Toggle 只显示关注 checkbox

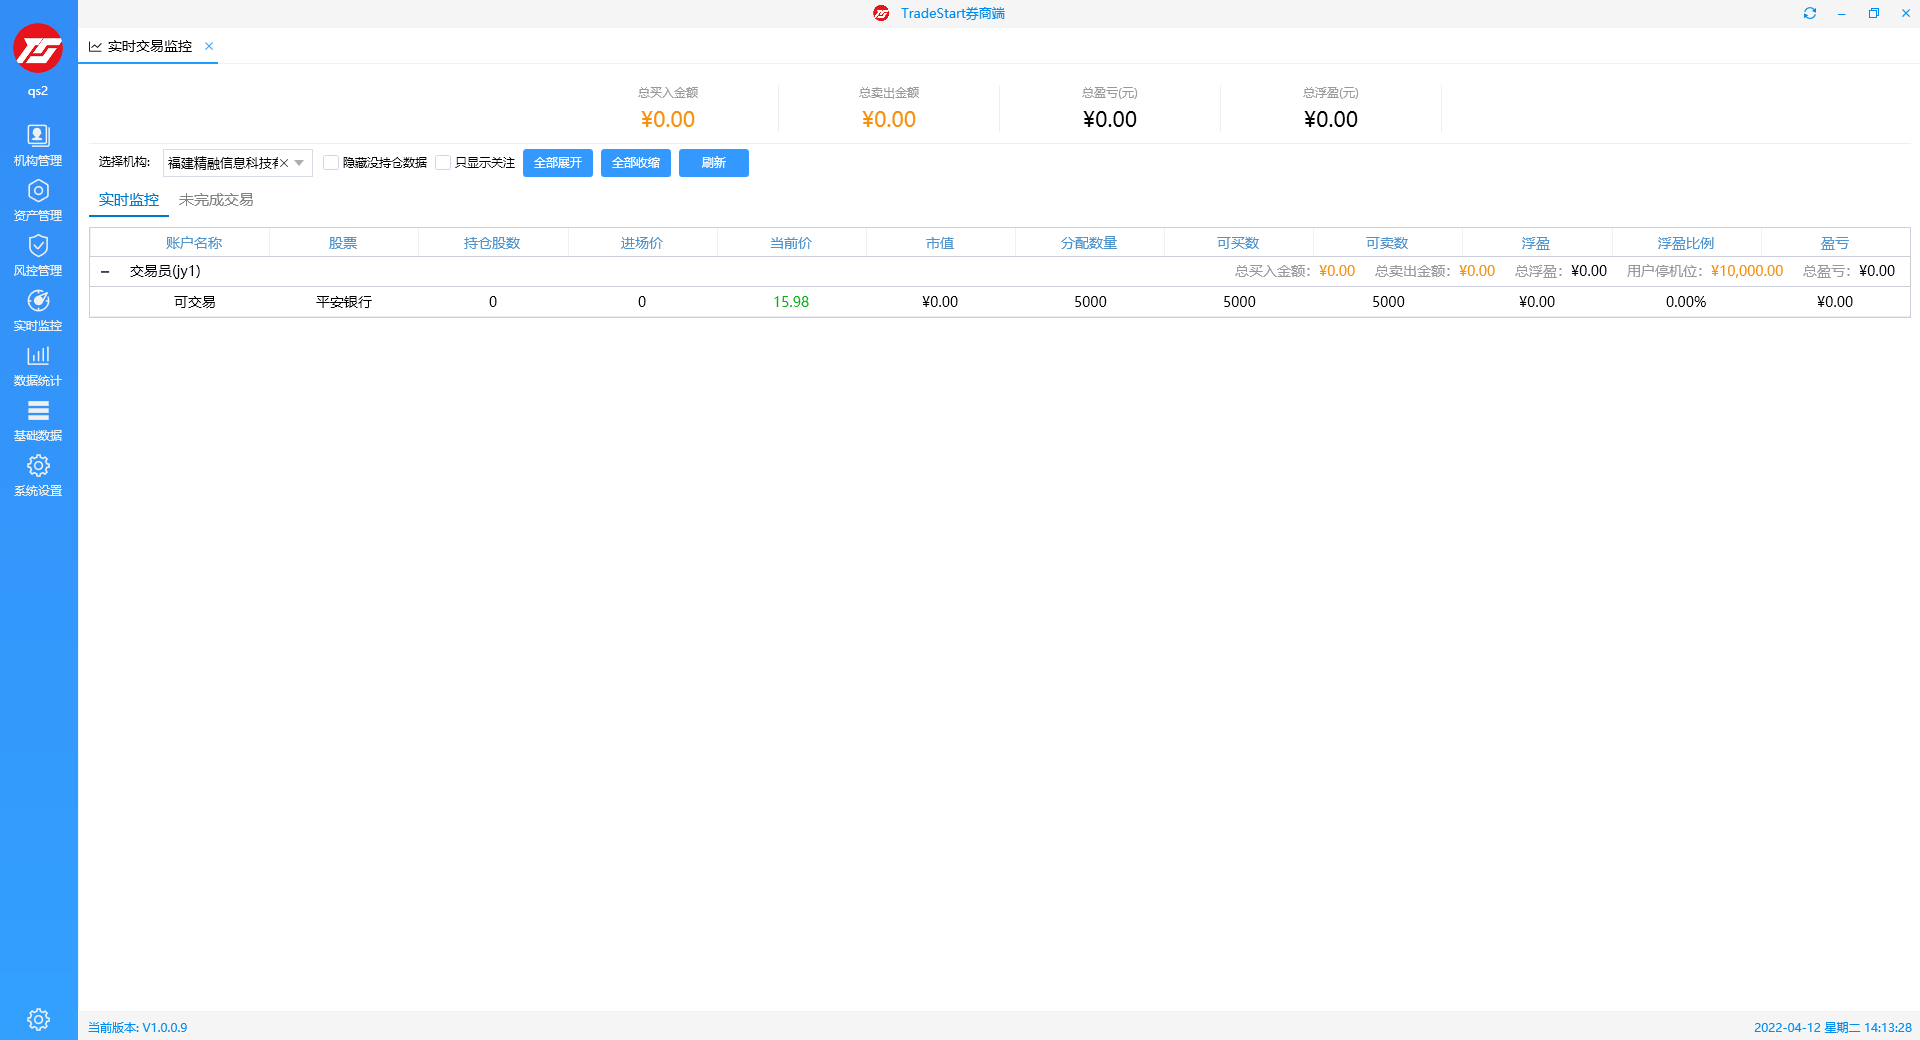pos(443,163)
